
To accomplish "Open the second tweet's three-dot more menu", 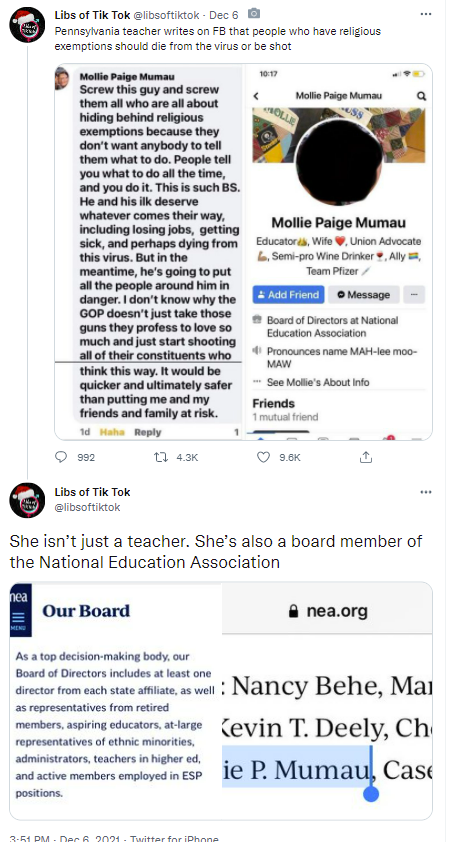I will (425, 492).
